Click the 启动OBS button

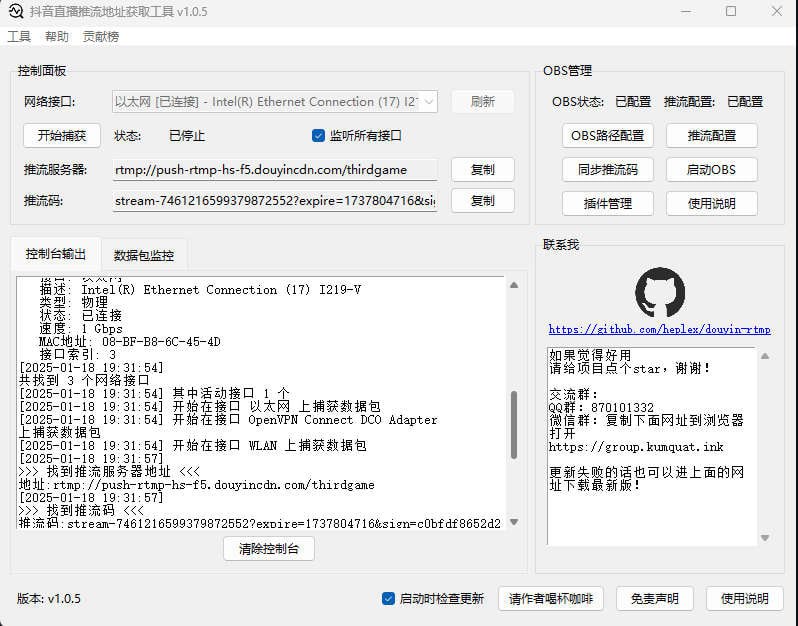(711, 169)
